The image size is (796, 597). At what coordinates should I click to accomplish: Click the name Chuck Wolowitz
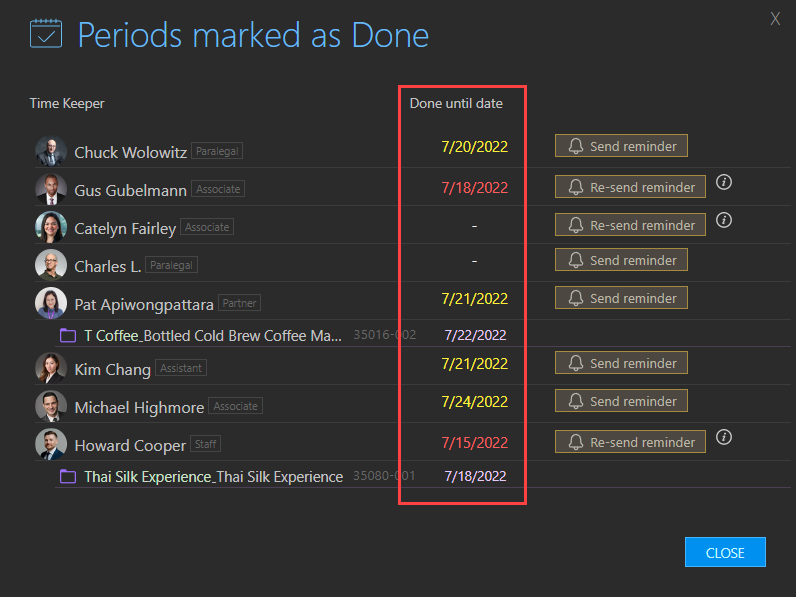[x=130, y=152]
